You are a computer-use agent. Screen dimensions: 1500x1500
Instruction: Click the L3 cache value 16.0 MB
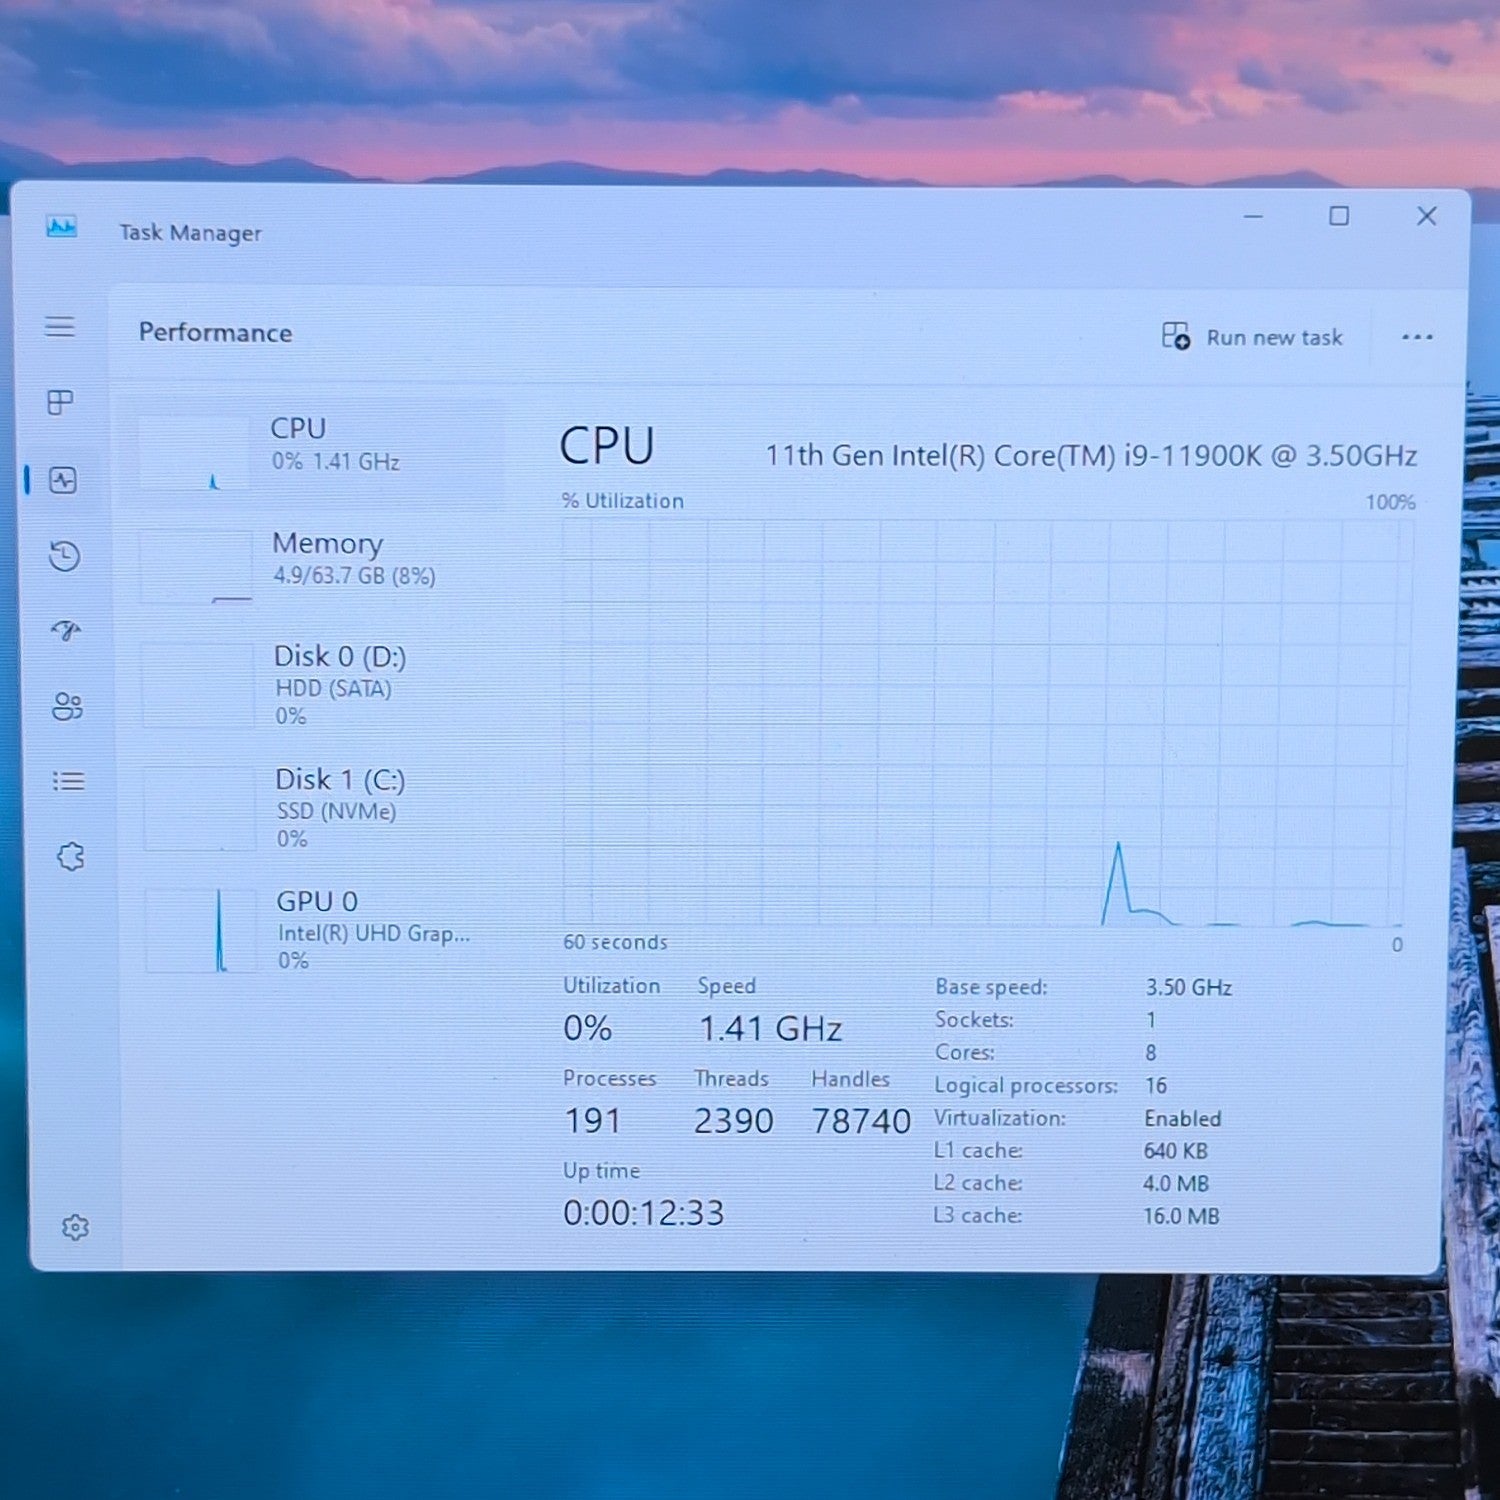1181,1217
